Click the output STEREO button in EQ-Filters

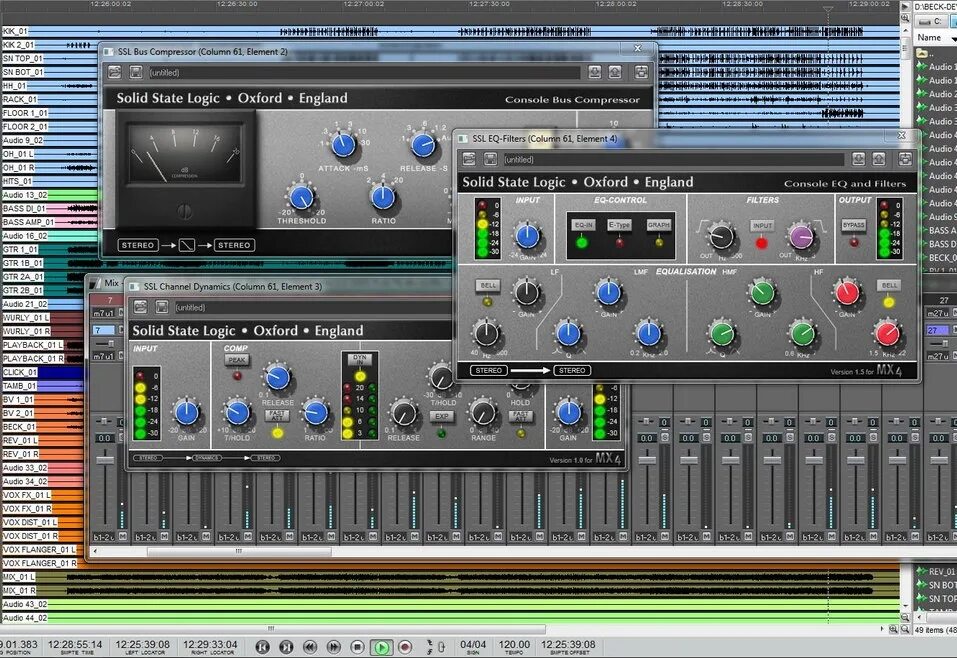point(572,371)
